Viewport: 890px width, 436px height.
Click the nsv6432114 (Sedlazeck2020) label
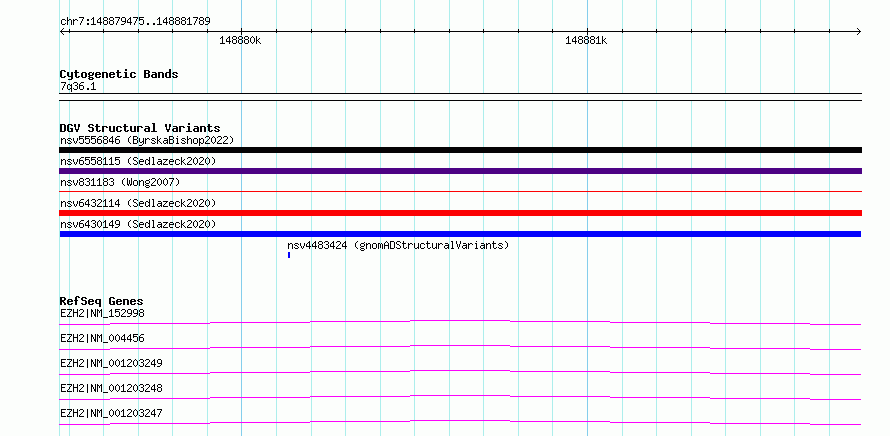pos(138,203)
